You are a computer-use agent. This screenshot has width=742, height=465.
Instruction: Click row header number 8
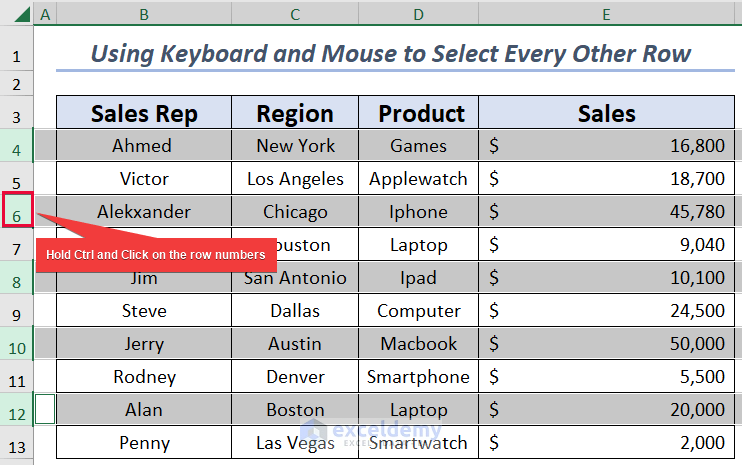click(17, 278)
